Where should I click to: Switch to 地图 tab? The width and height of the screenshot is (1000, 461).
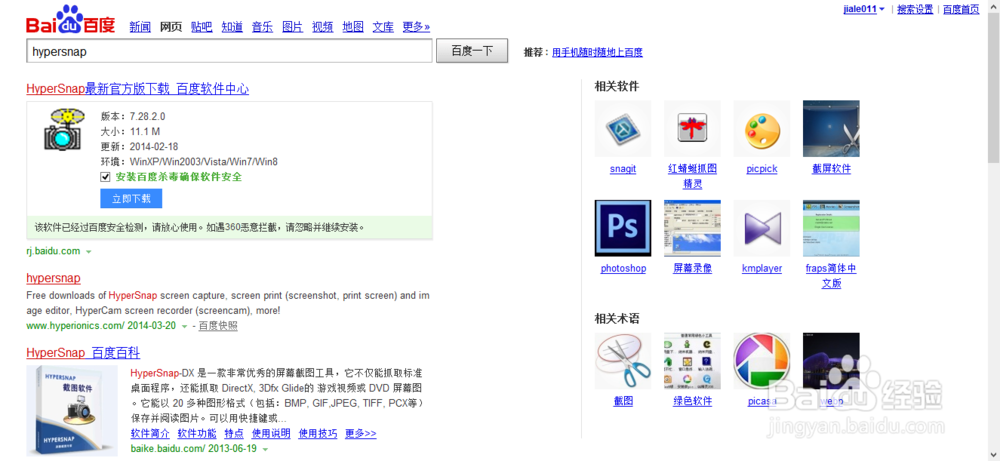[353, 27]
